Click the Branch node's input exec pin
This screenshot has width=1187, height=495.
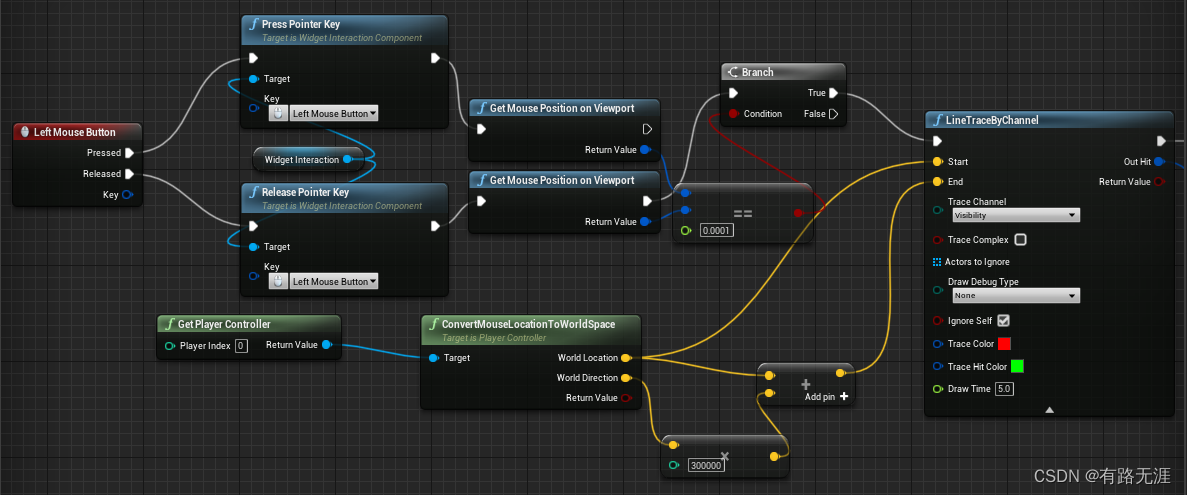tap(733, 93)
